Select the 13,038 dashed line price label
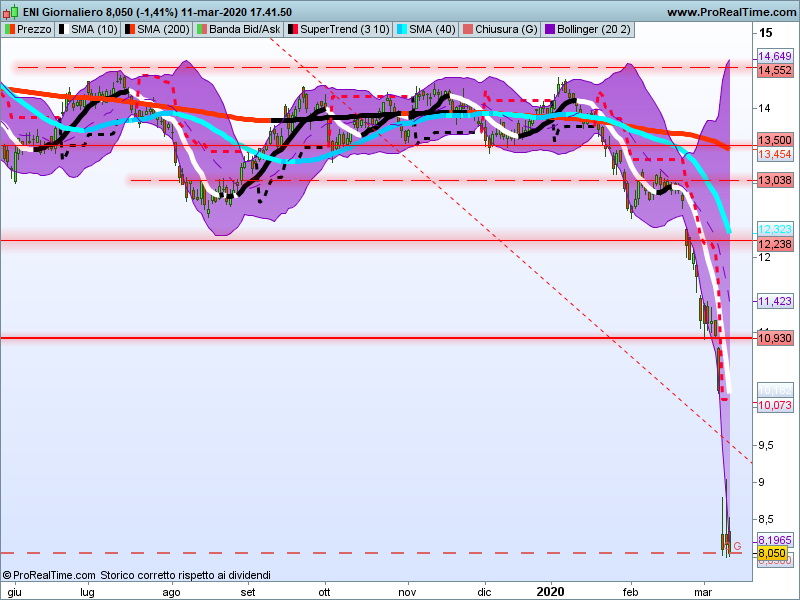Screen dimensions: 800x600 coord(775,180)
